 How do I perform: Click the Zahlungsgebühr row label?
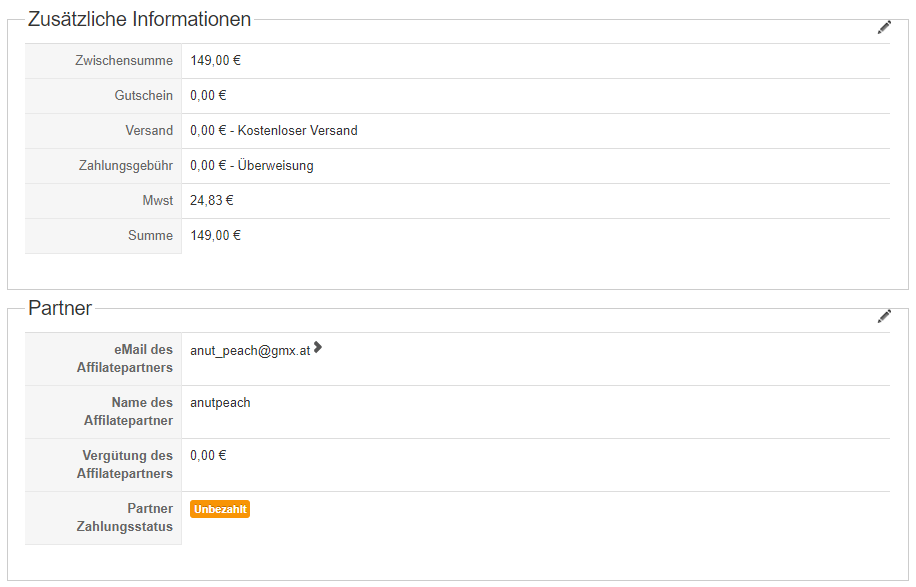125,166
